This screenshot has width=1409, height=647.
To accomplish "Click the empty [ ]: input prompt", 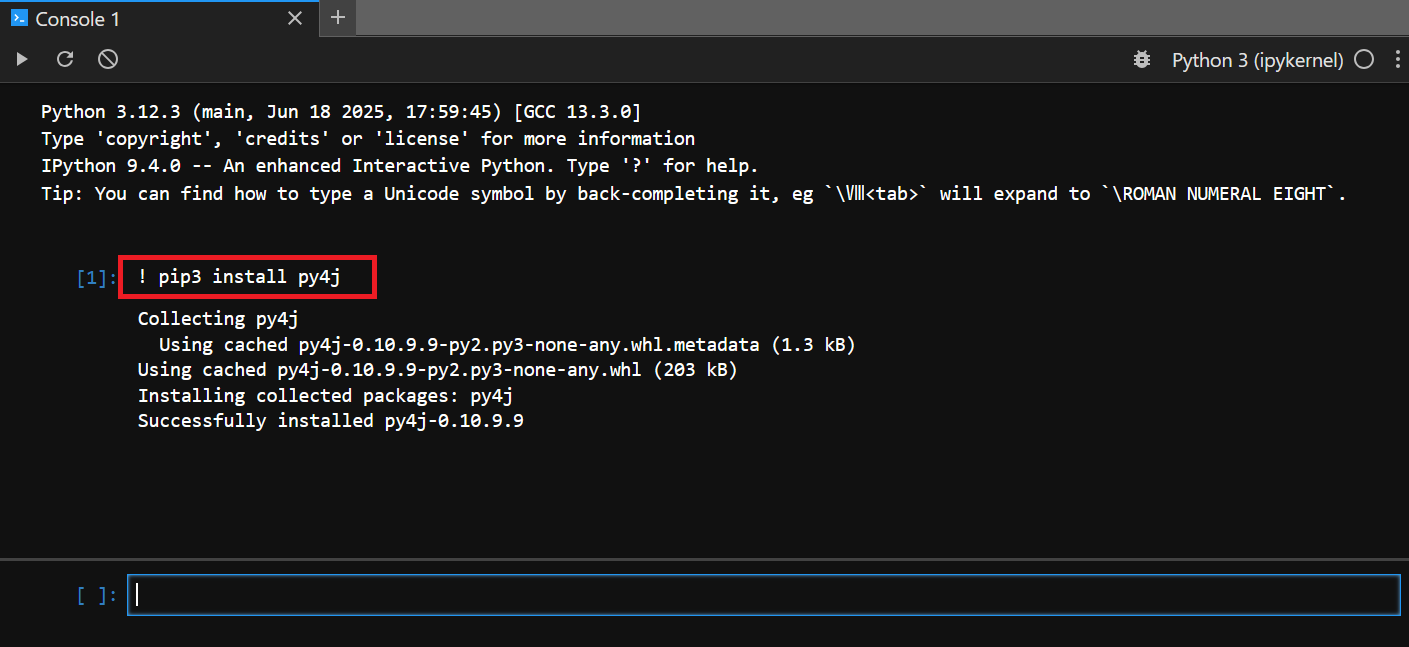I will click(97, 596).
